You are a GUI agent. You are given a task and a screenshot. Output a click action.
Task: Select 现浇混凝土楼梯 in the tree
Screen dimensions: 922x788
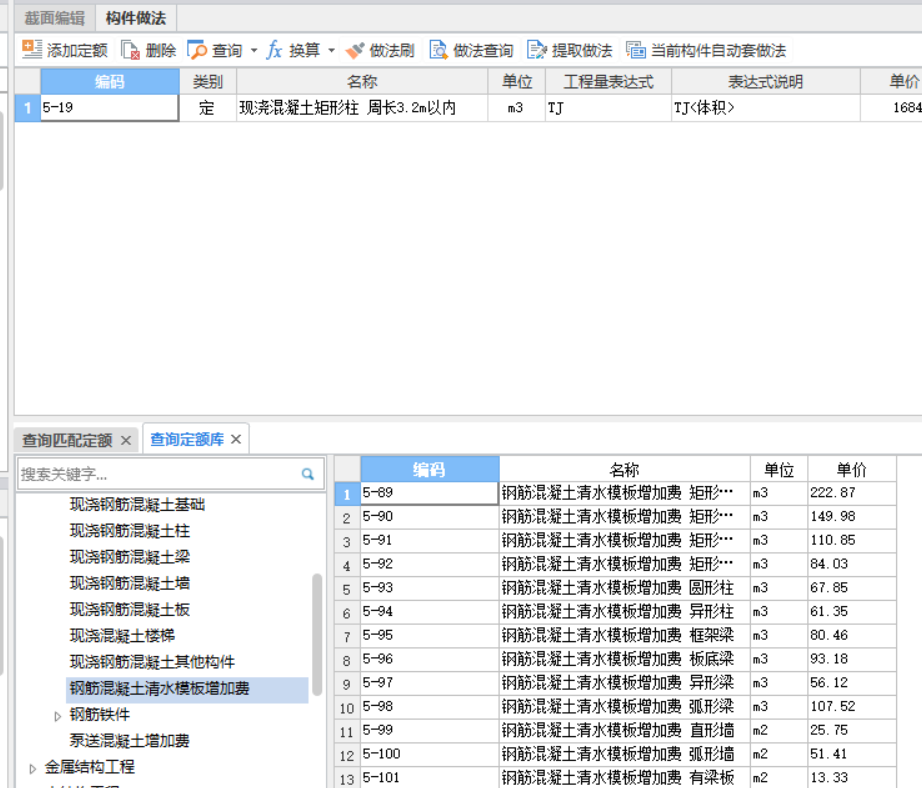[x=122, y=636]
